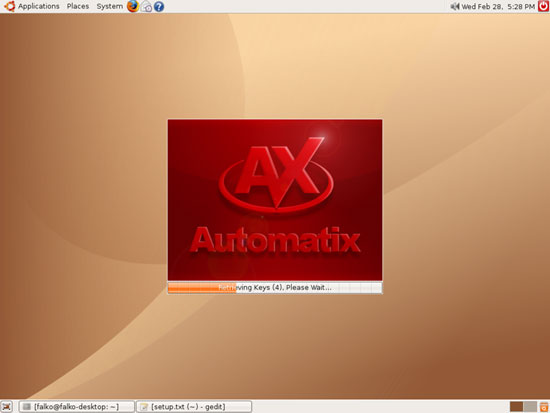Click the Ubuntu logo icon

point(9,6)
